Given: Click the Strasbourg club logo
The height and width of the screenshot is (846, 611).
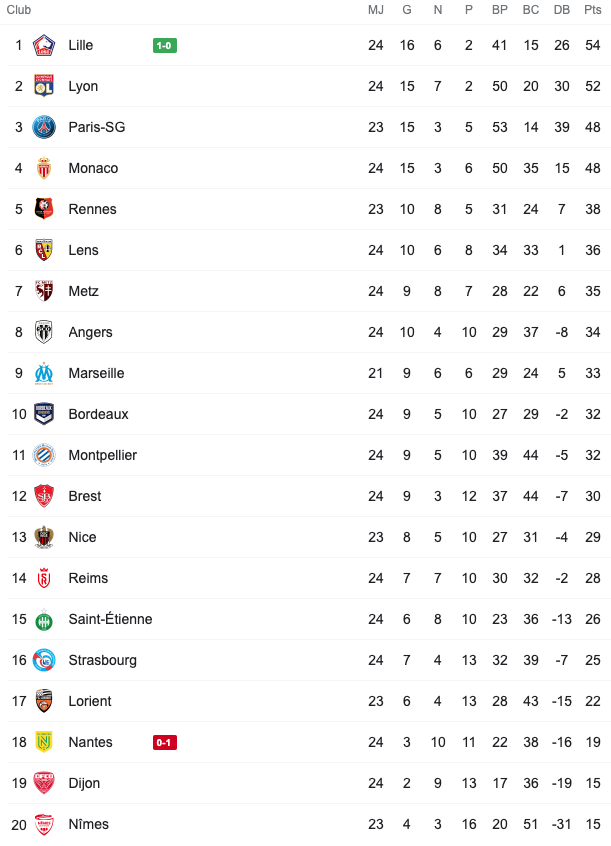Looking at the screenshot, I should [44, 660].
